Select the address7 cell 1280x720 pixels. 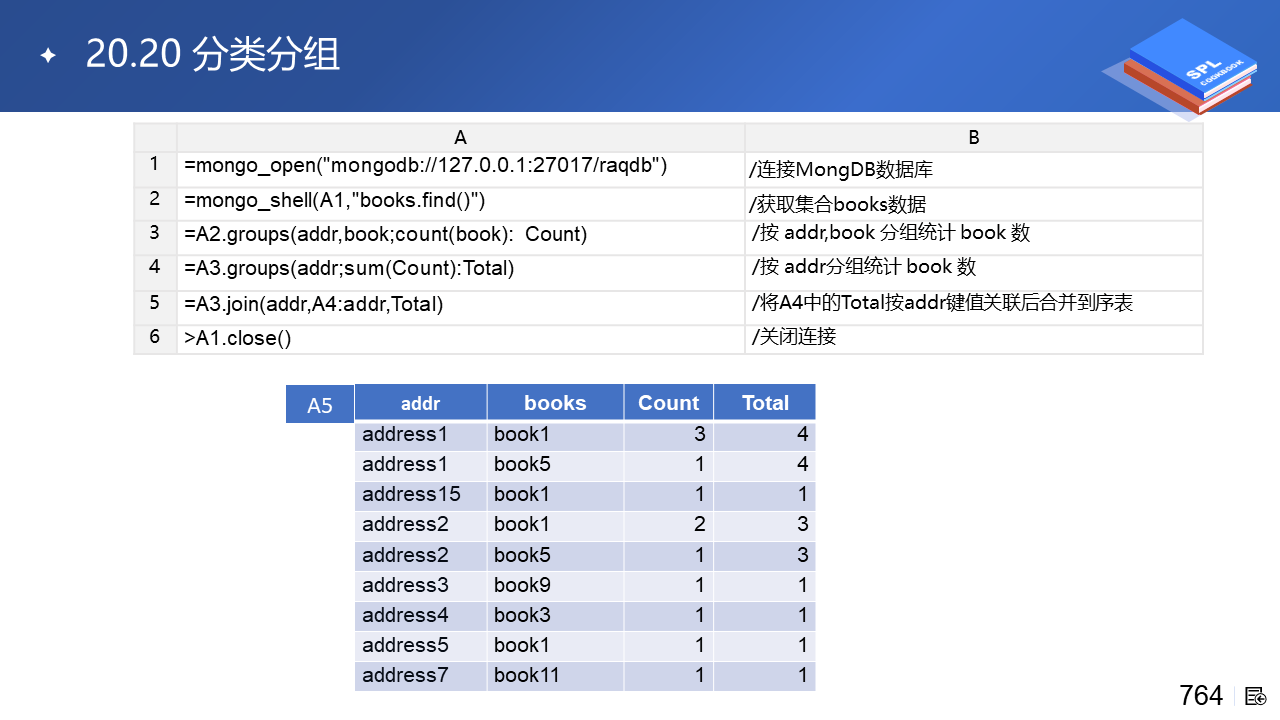(421, 675)
